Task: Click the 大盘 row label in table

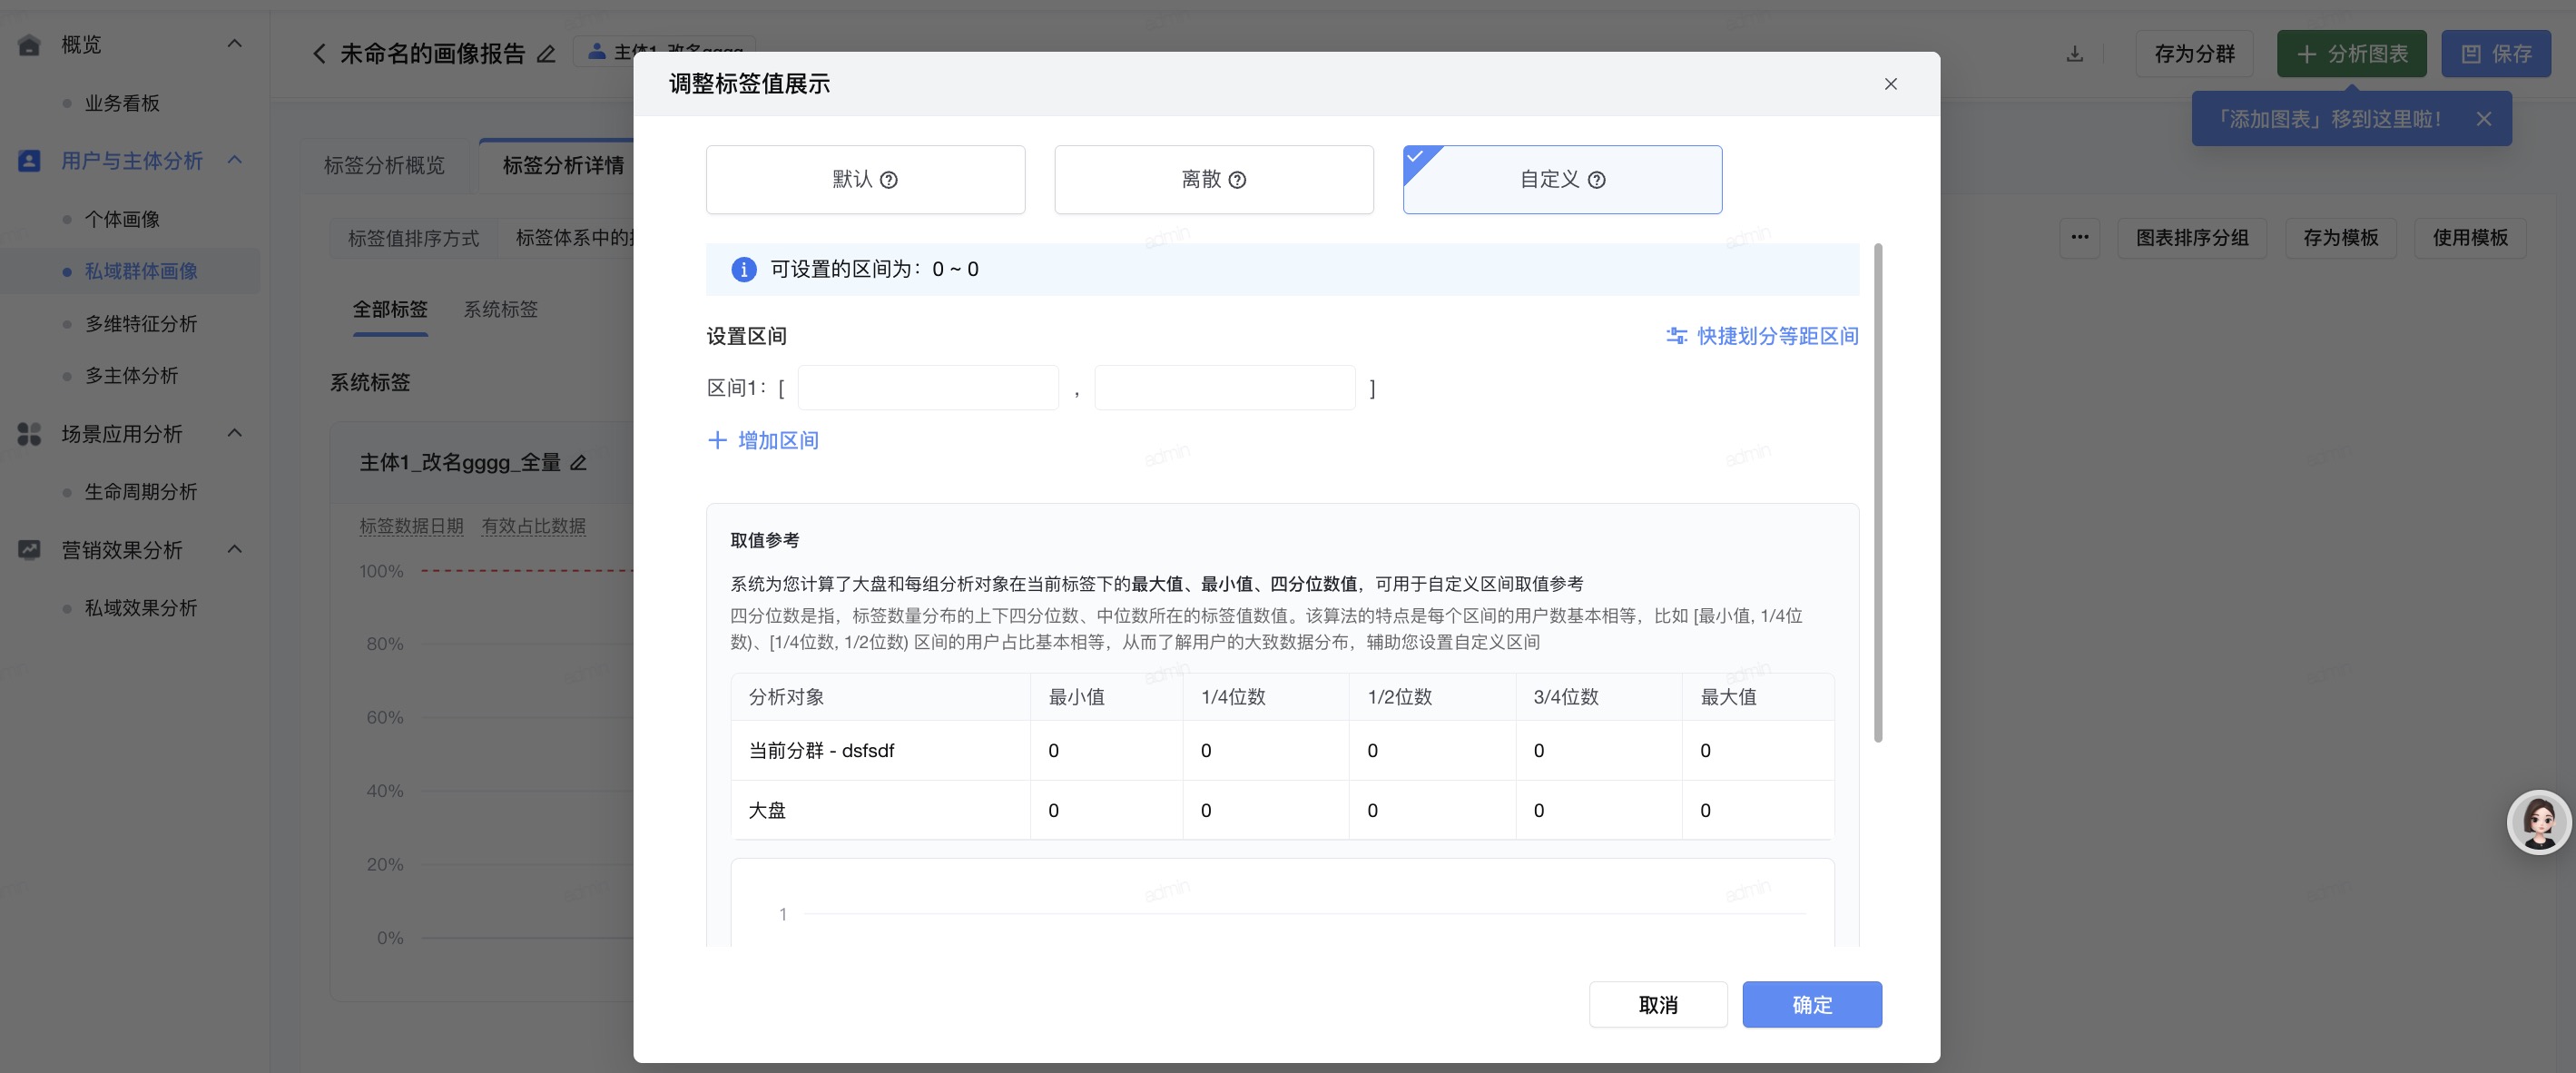Action: pos(767,811)
